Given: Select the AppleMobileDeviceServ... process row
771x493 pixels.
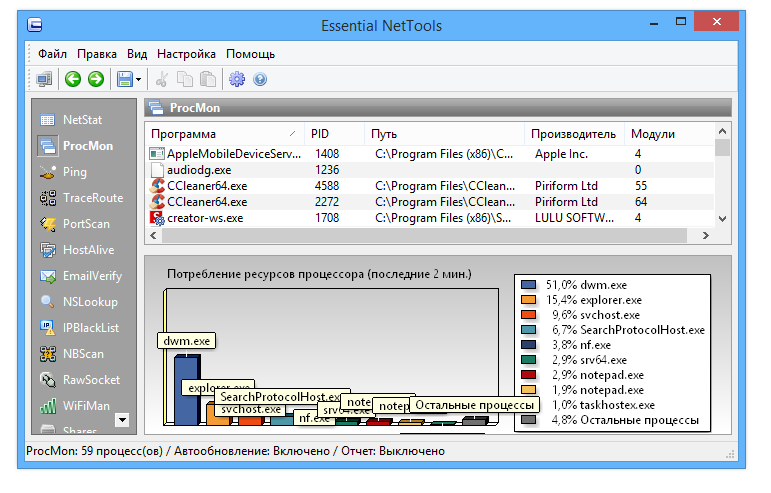Looking at the screenshot, I should point(430,154).
